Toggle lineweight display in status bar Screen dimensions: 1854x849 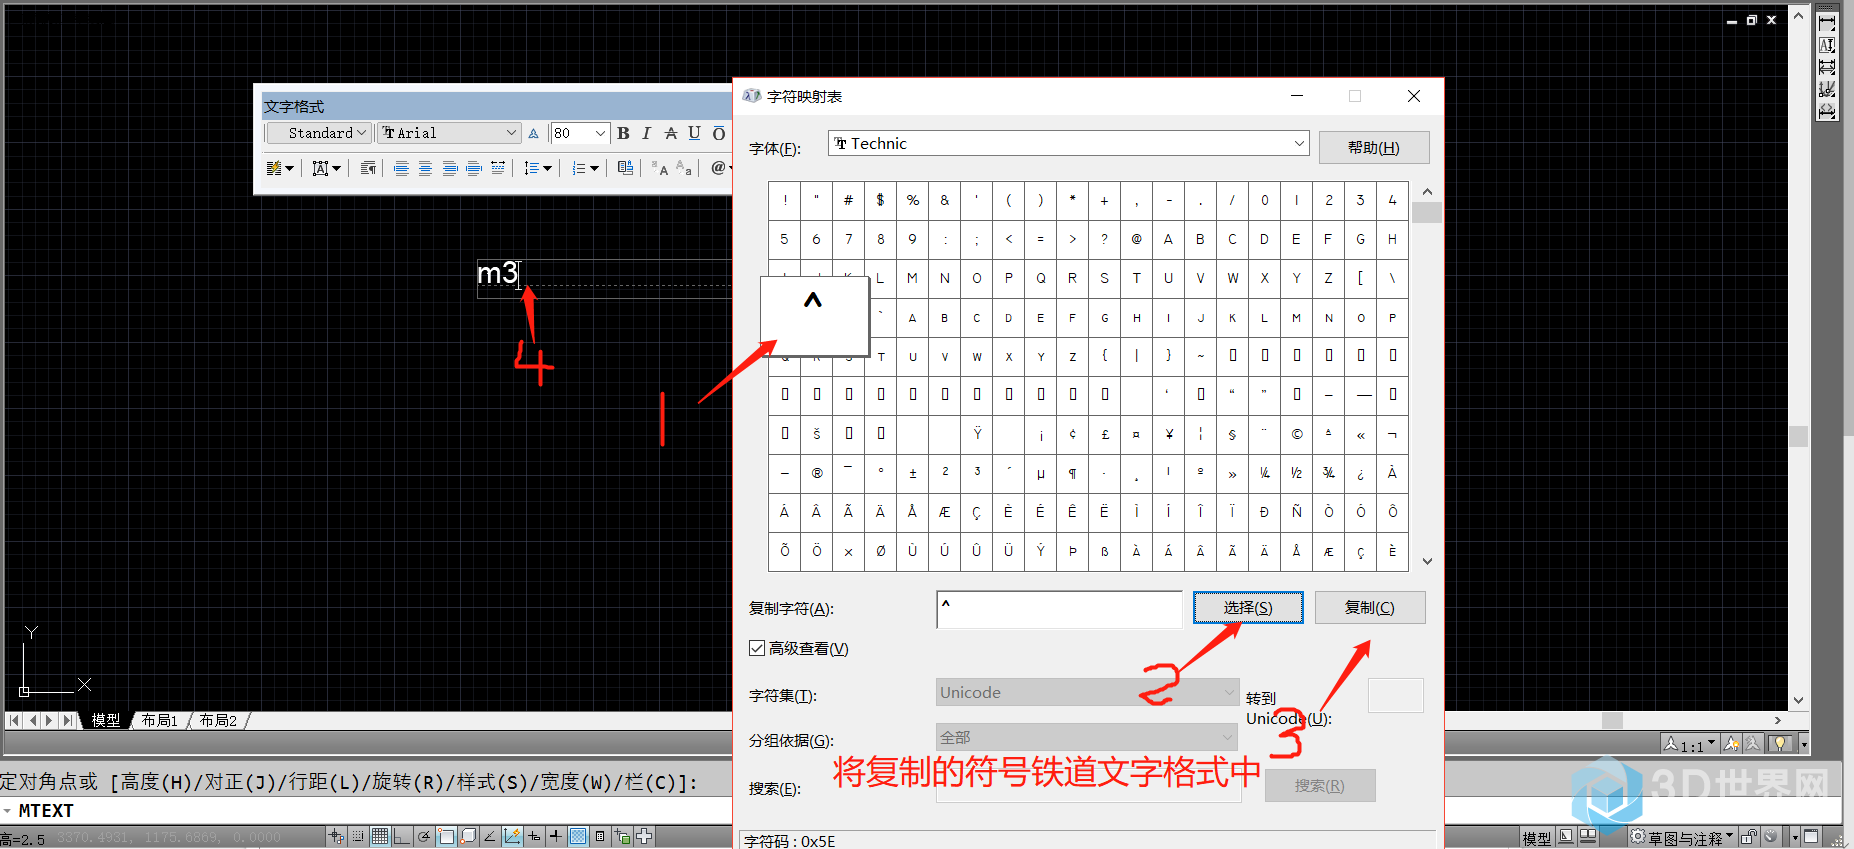click(556, 837)
